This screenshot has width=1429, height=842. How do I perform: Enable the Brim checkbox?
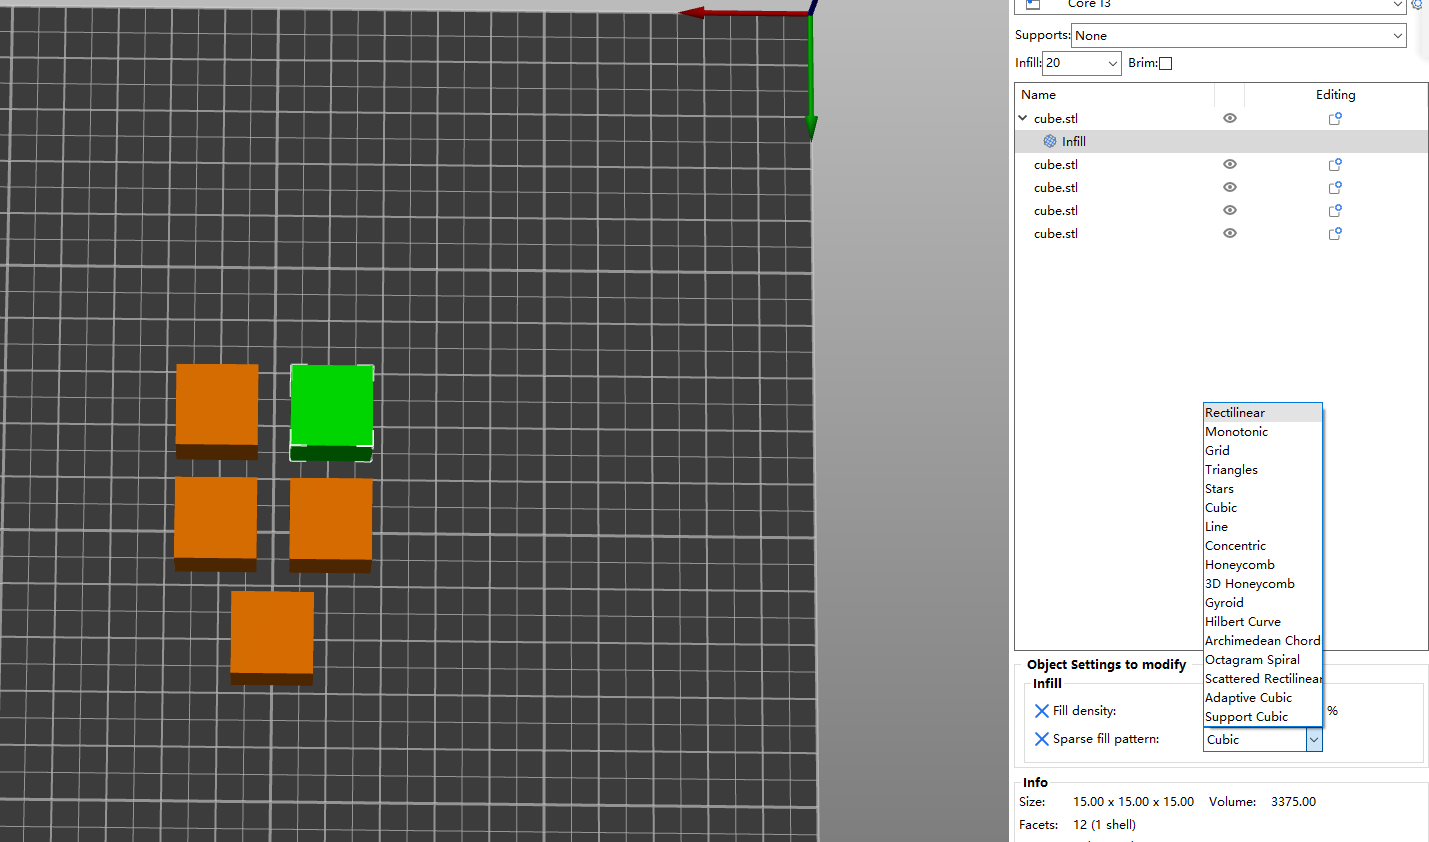click(x=1165, y=63)
